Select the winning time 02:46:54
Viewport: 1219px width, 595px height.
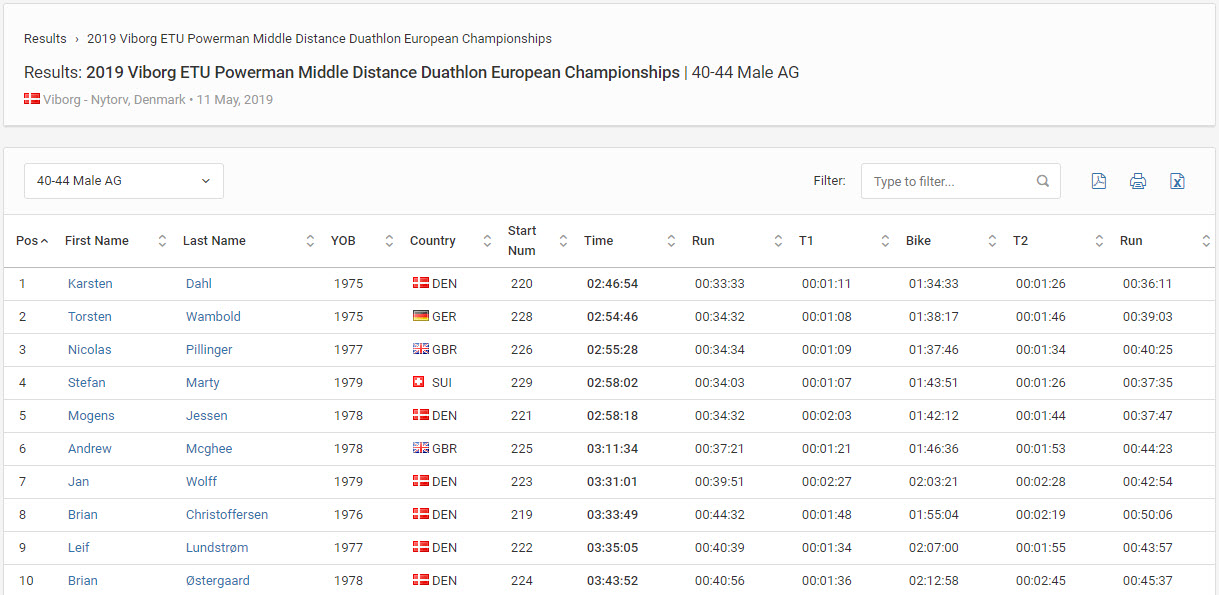tap(612, 283)
